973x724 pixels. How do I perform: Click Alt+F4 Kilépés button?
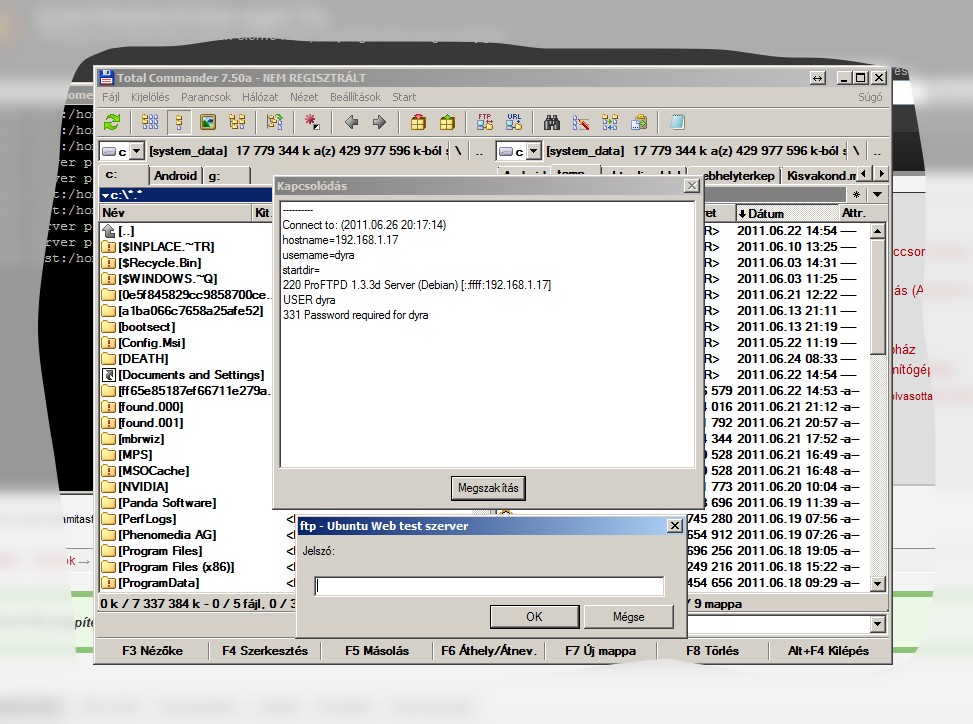pyautogui.click(x=828, y=651)
